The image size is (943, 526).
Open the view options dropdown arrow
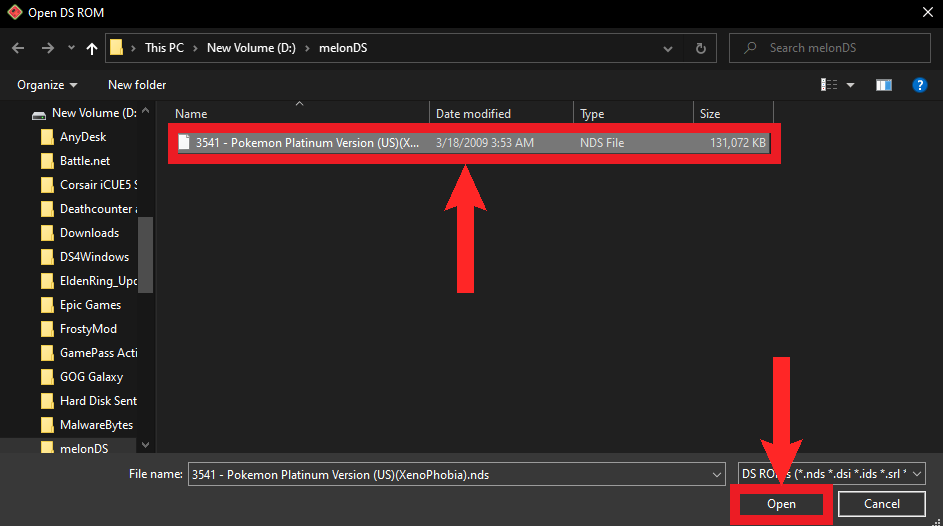(x=850, y=85)
